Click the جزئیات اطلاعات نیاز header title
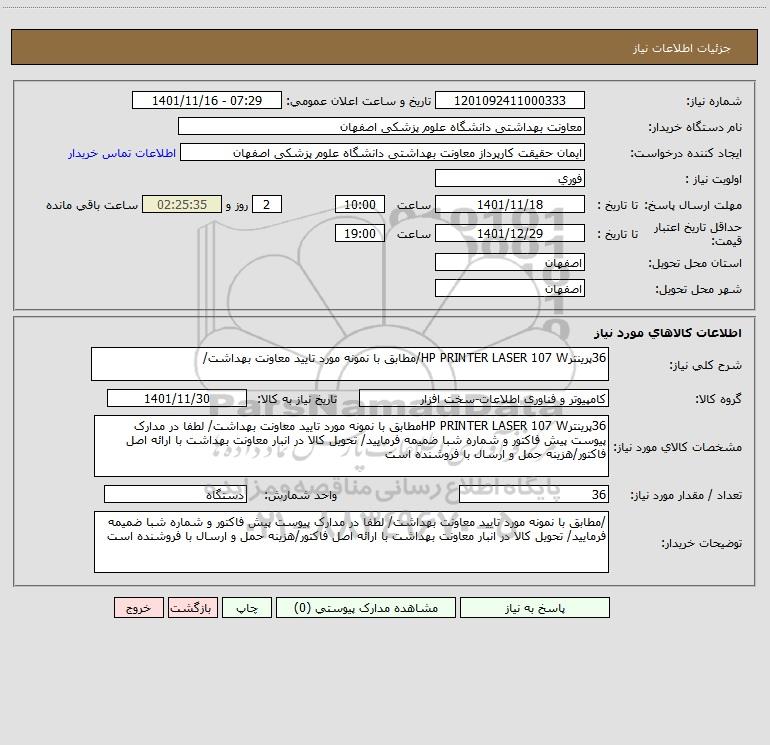This screenshot has height=745, width=770. (682, 48)
